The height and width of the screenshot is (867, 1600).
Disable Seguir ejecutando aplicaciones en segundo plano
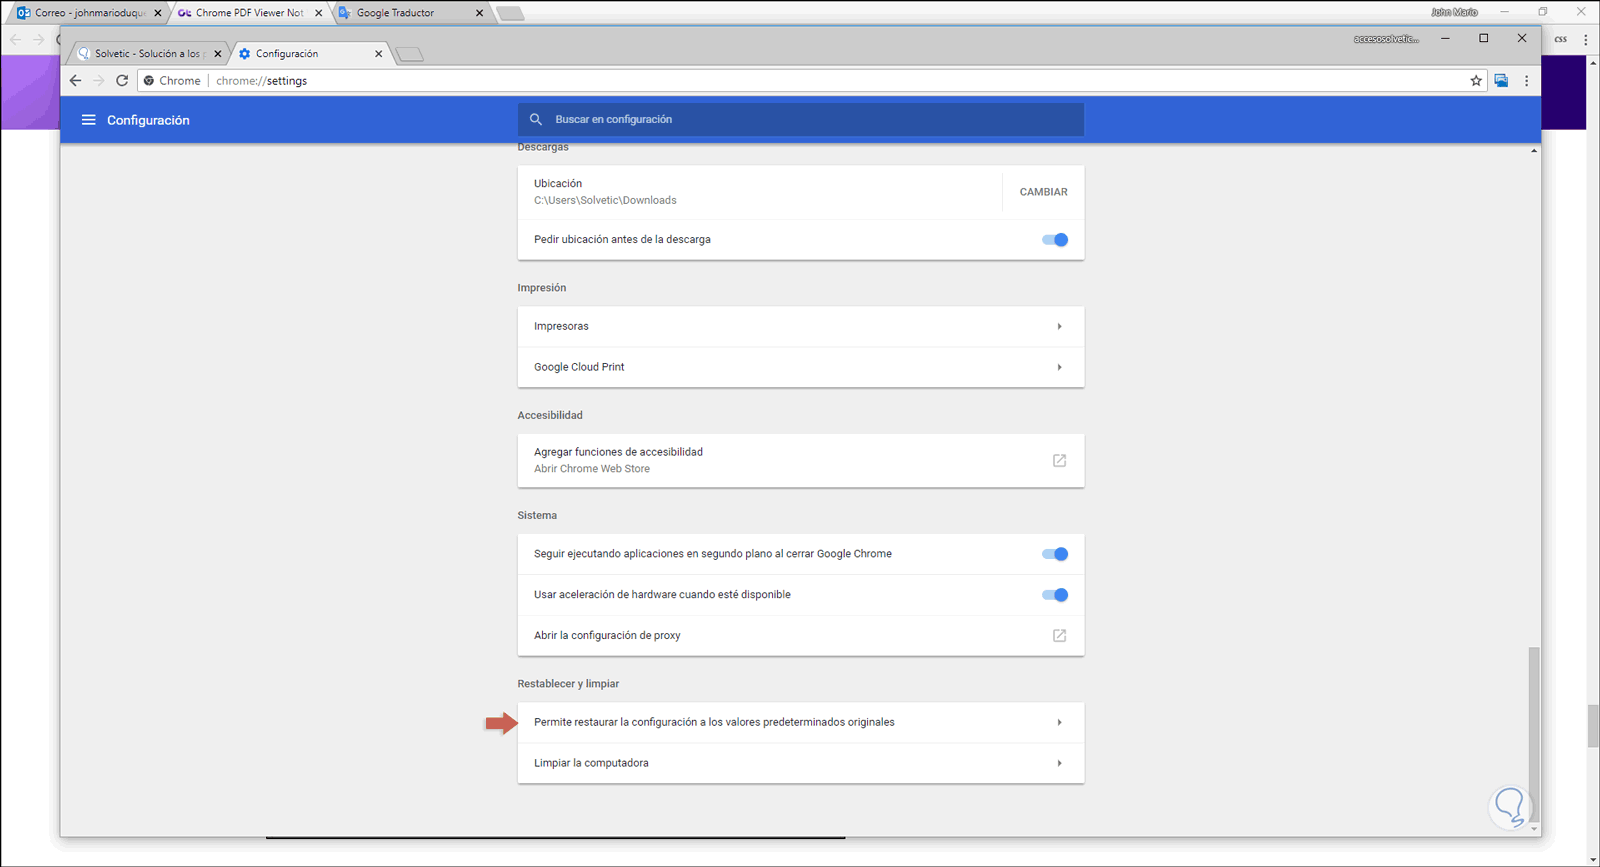[1055, 554]
